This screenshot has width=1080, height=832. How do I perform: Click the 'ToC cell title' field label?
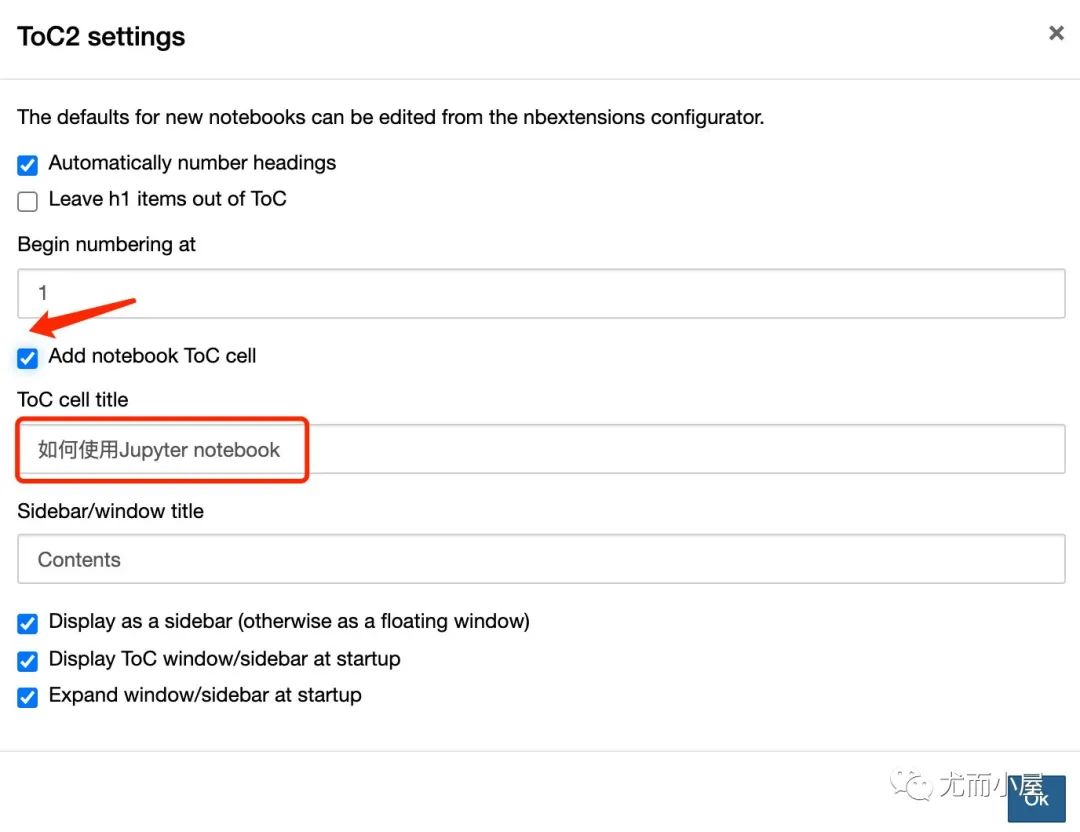tap(73, 400)
